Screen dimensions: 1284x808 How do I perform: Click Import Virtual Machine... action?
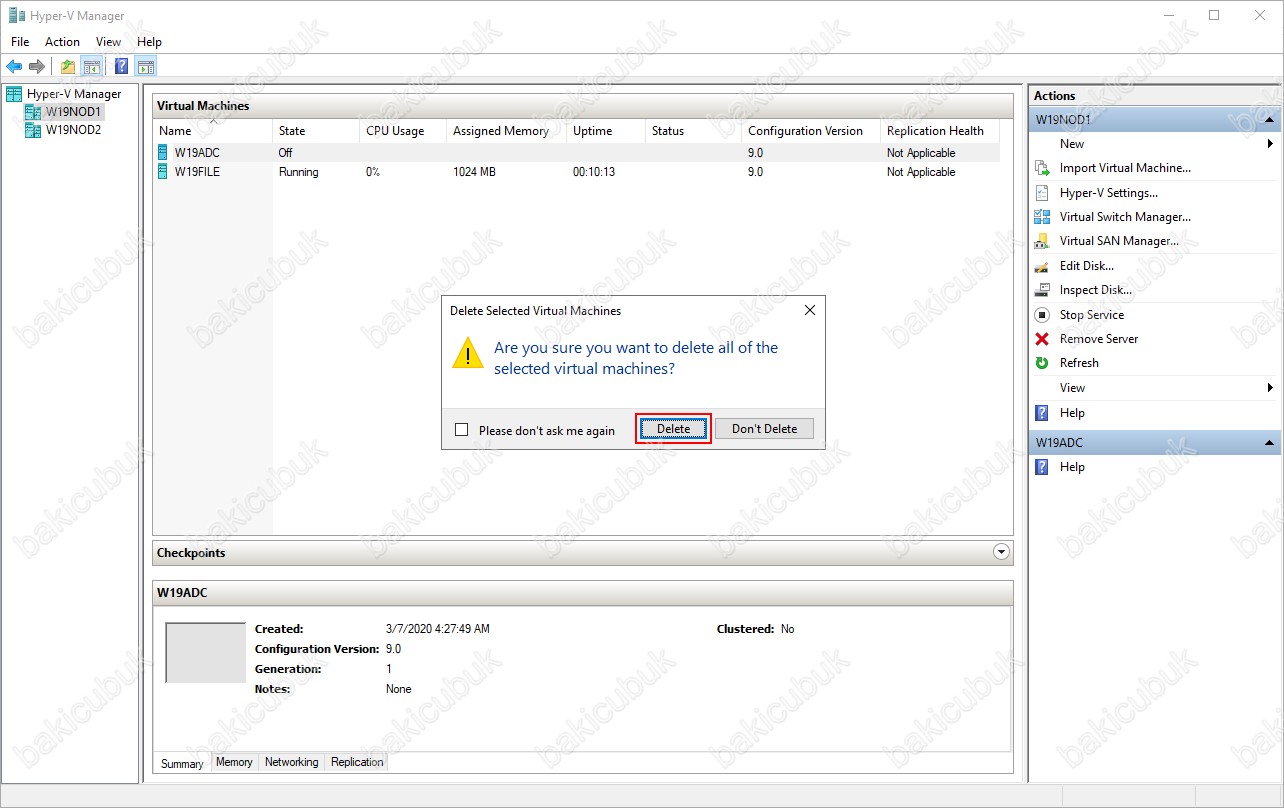1125,168
